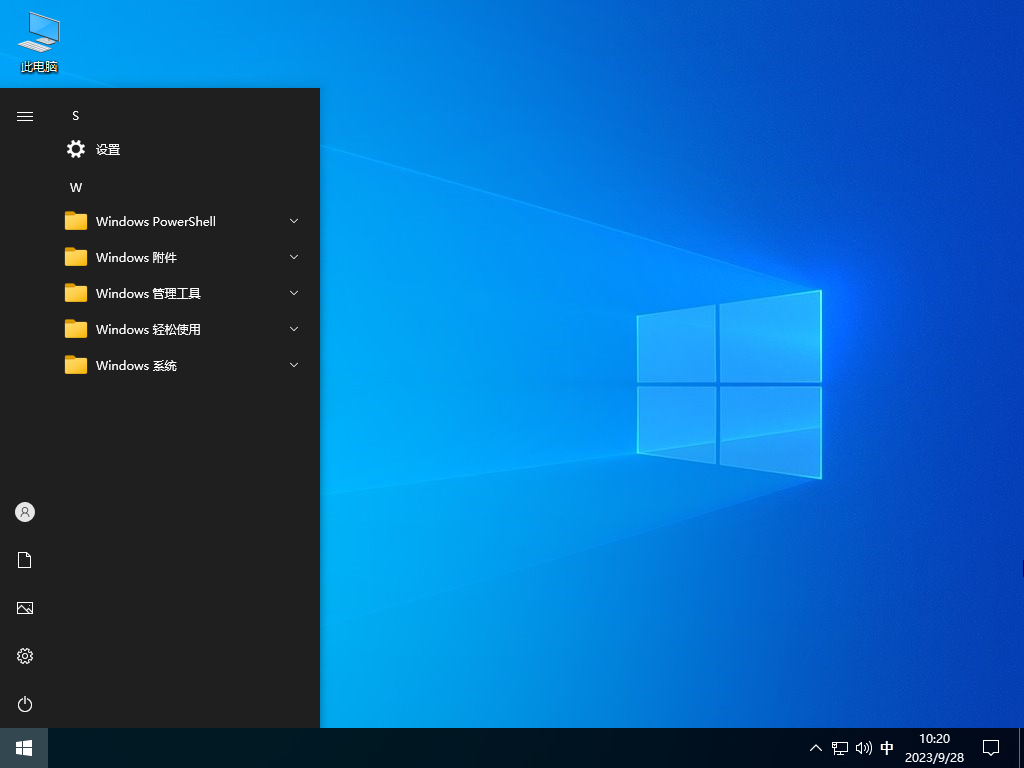
Task: Open the Pictures icon in Start sidebar
Action: (24, 608)
